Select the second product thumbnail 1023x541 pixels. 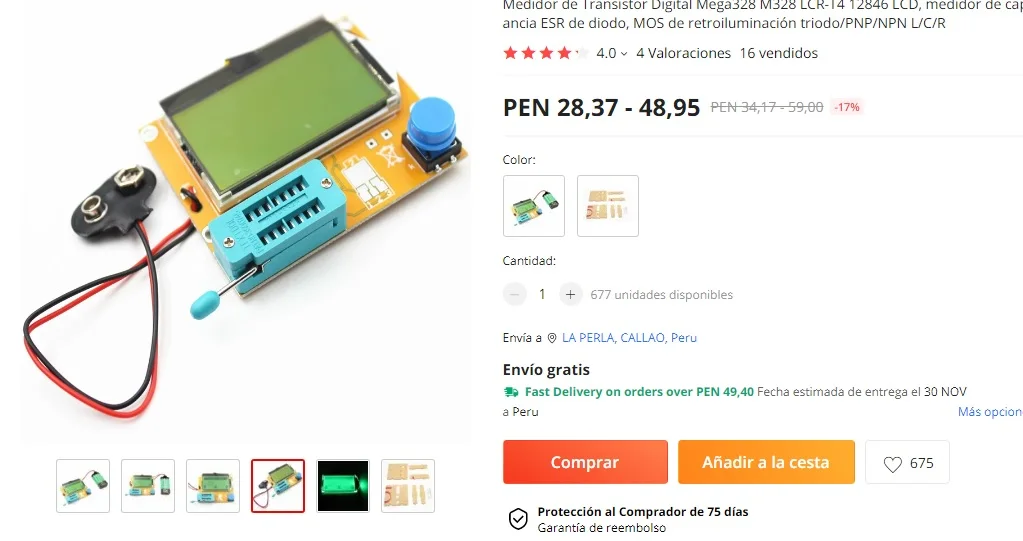(148, 486)
